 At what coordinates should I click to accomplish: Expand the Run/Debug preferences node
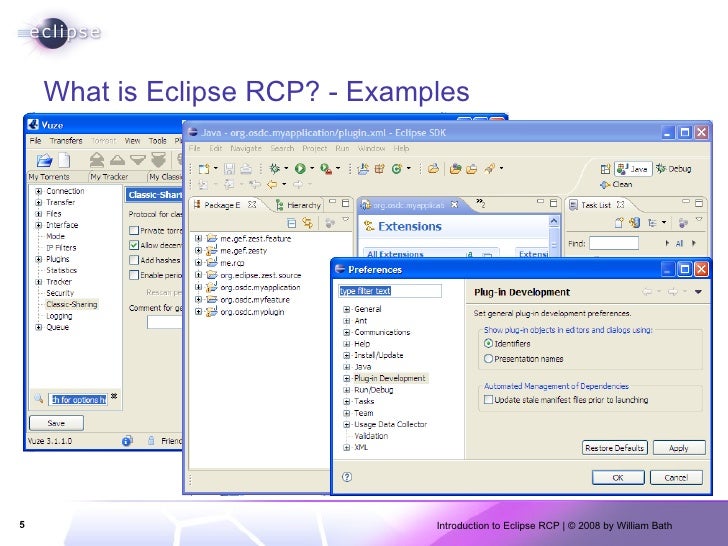[346, 390]
